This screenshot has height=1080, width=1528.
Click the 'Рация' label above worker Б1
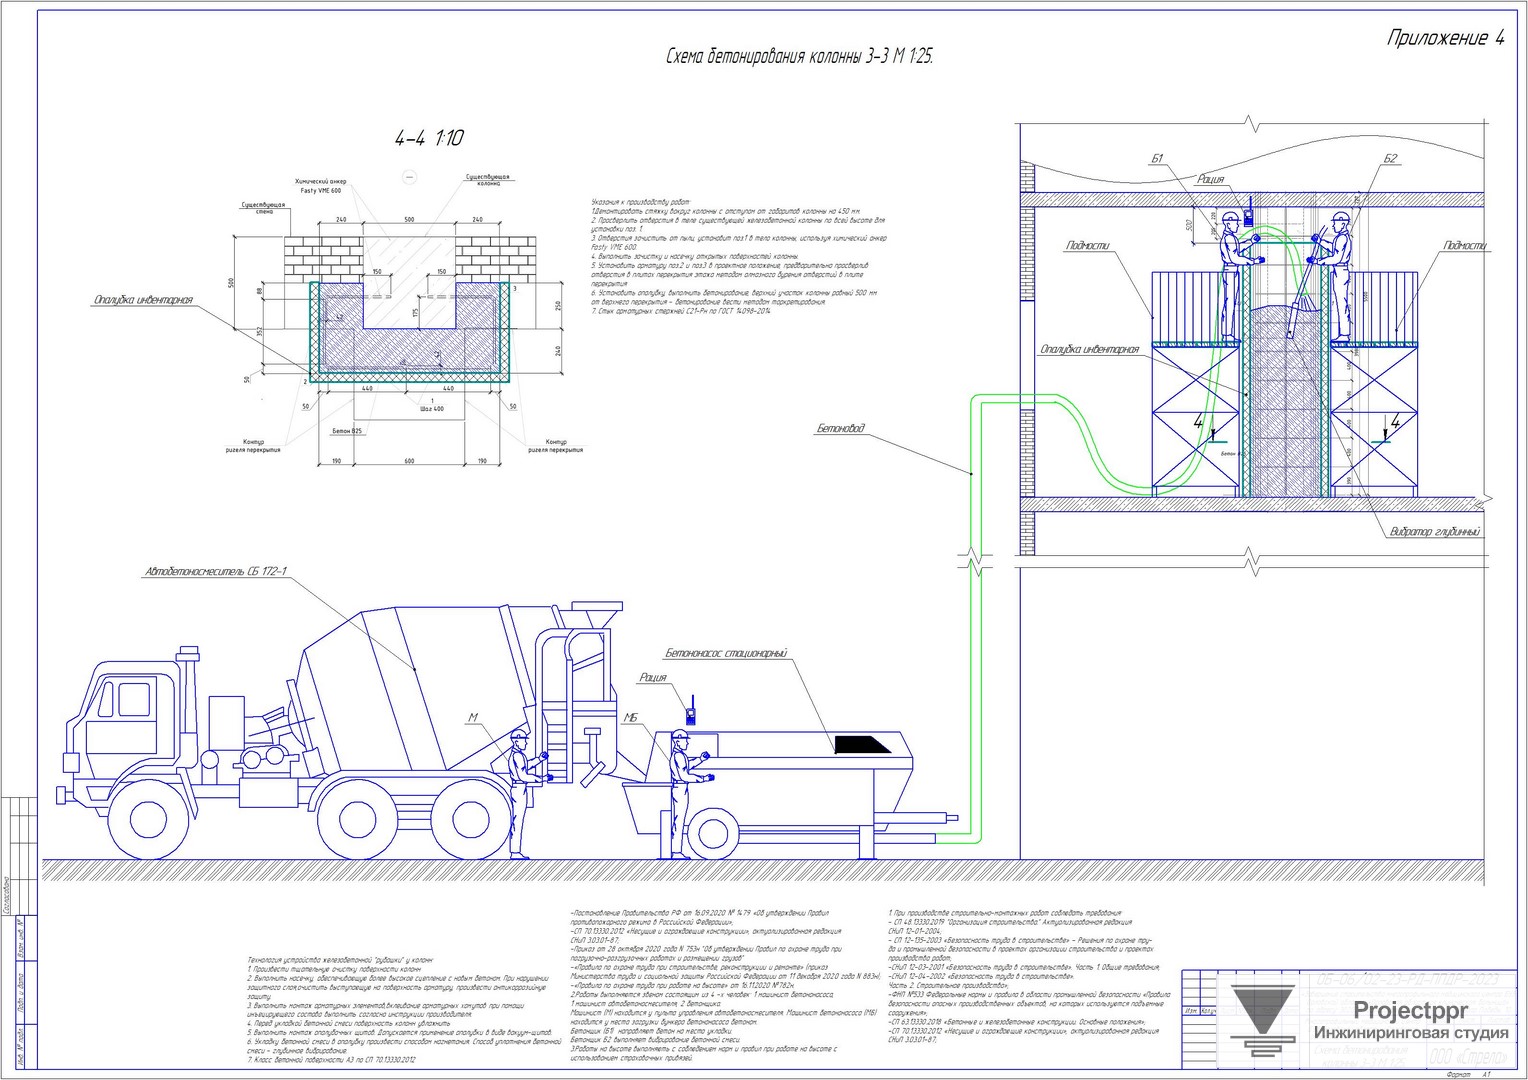point(1211,179)
